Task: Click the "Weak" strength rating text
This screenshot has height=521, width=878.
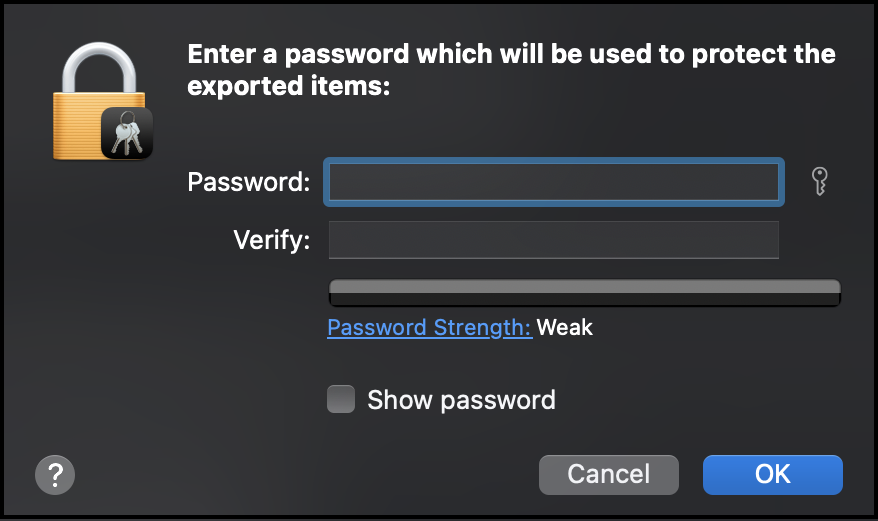Action: [x=564, y=327]
